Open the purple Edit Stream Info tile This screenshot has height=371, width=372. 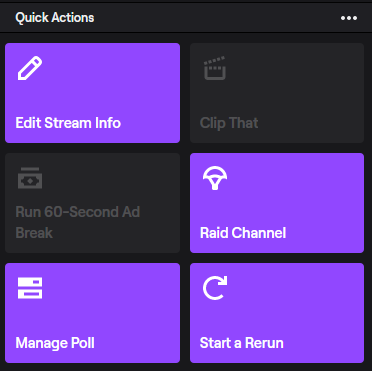[x=92, y=93]
